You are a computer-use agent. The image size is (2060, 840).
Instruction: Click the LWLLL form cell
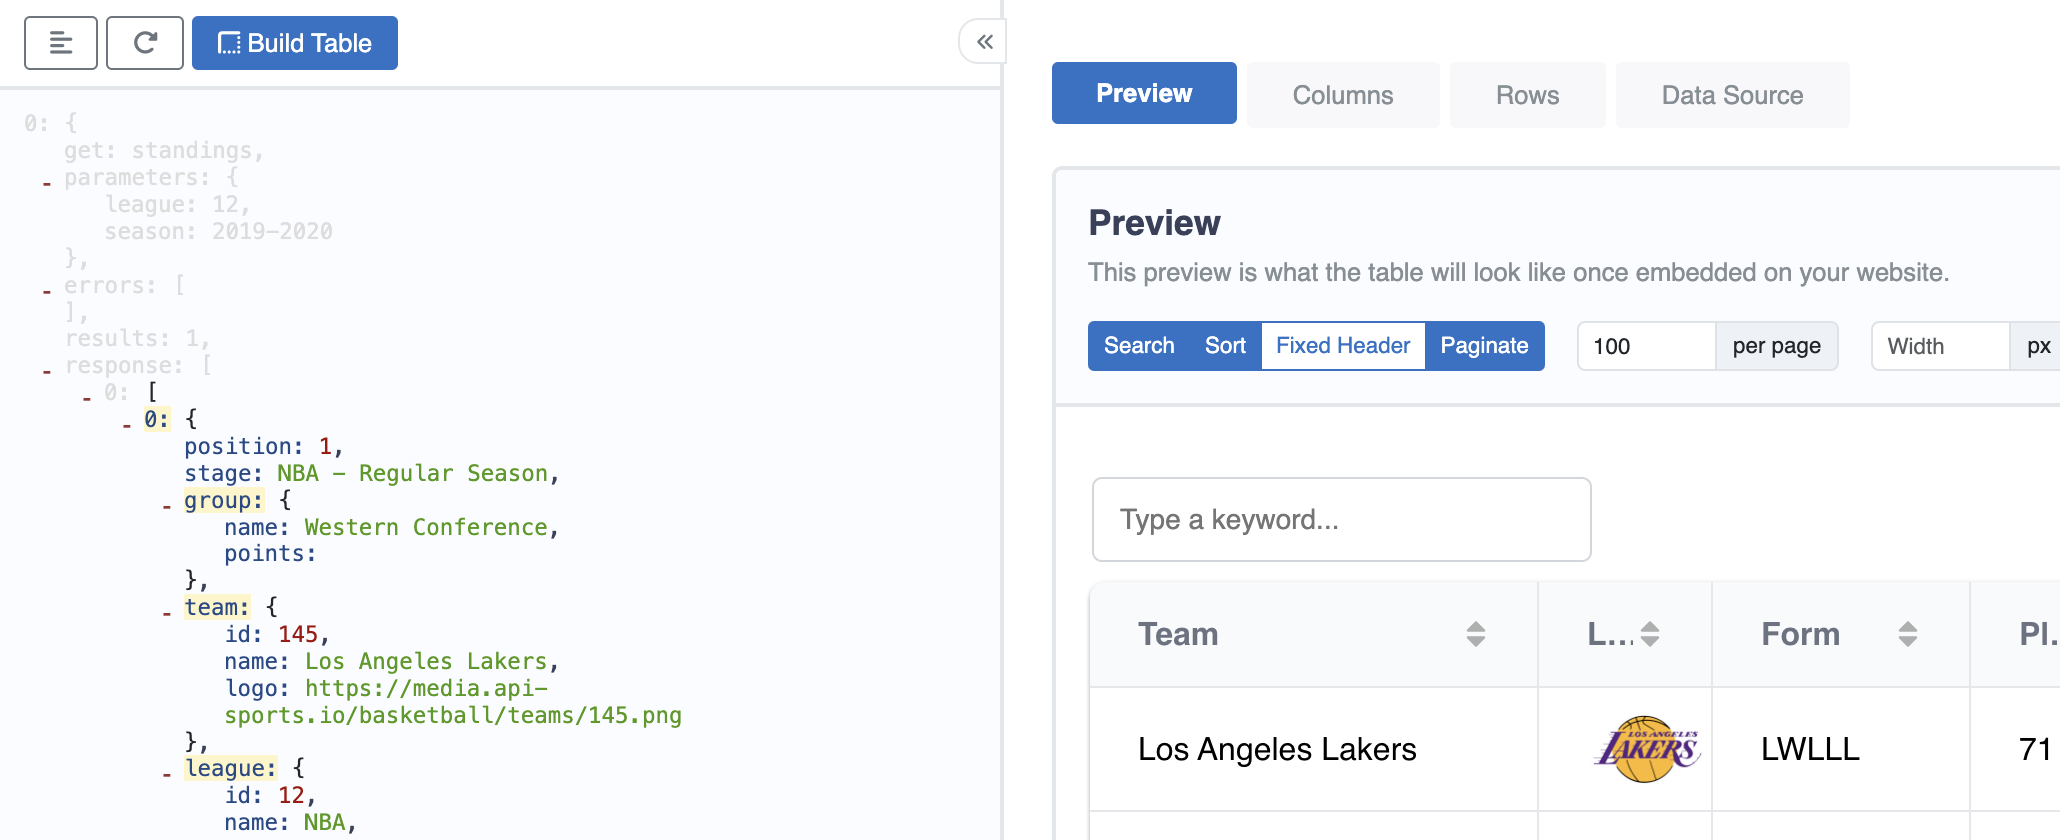[x=1840, y=749]
